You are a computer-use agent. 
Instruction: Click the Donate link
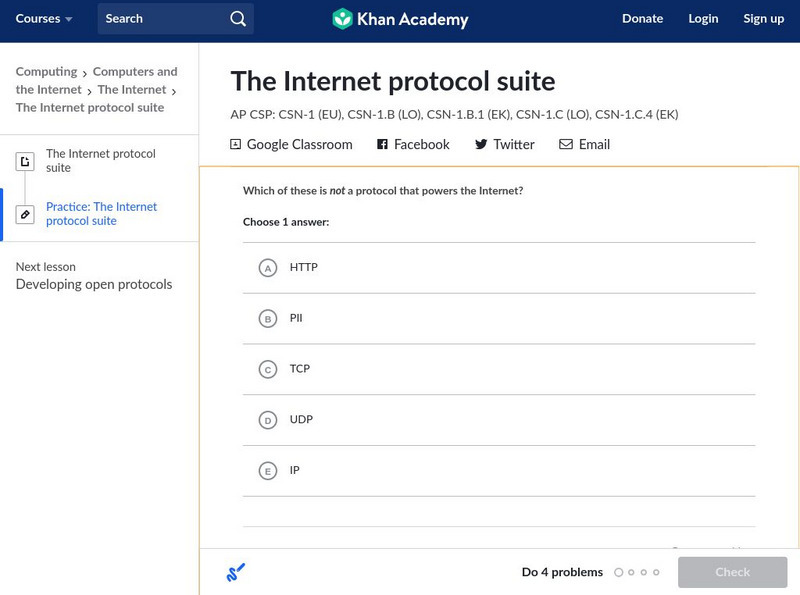(642, 19)
